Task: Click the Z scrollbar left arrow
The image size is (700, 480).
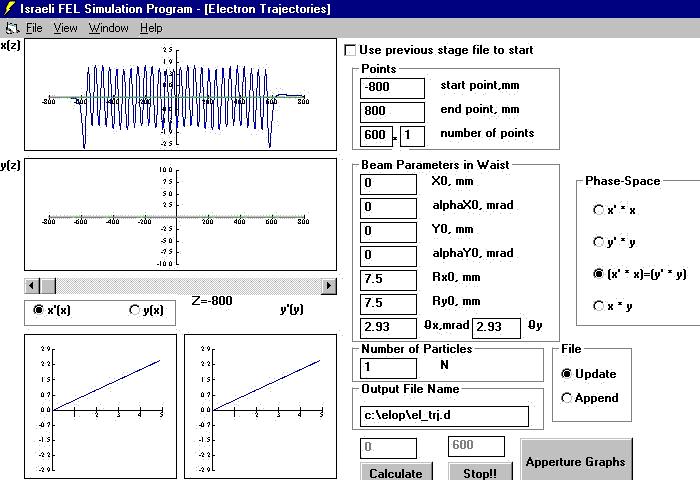Action: coord(32,285)
